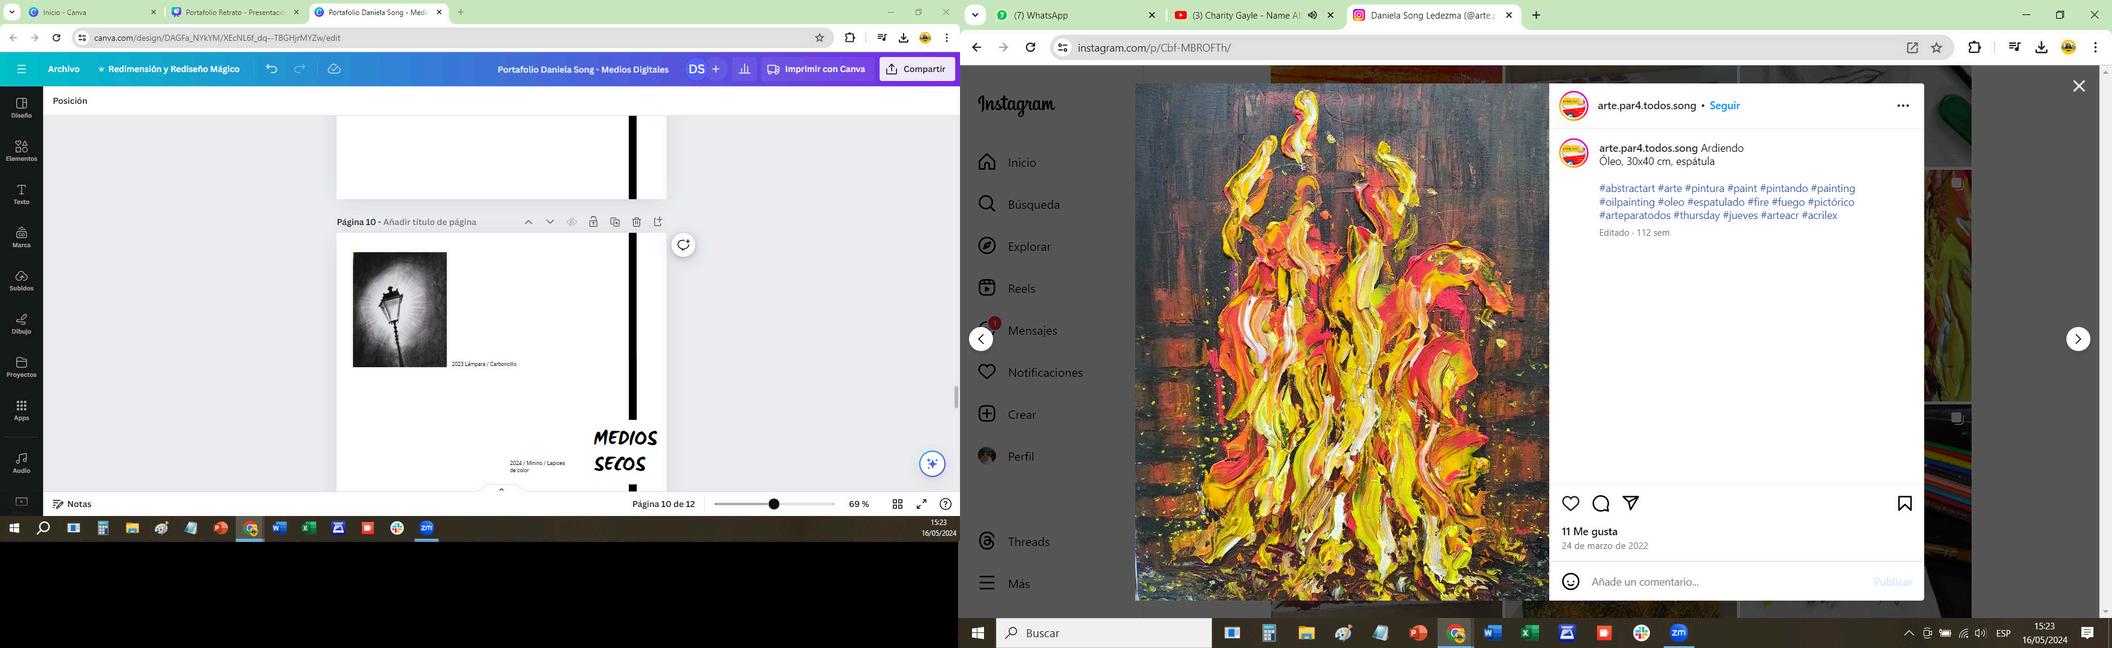The image size is (2112, 648).
Task: Open Proyectos in Canva sidebar
Action: [21, 366]
